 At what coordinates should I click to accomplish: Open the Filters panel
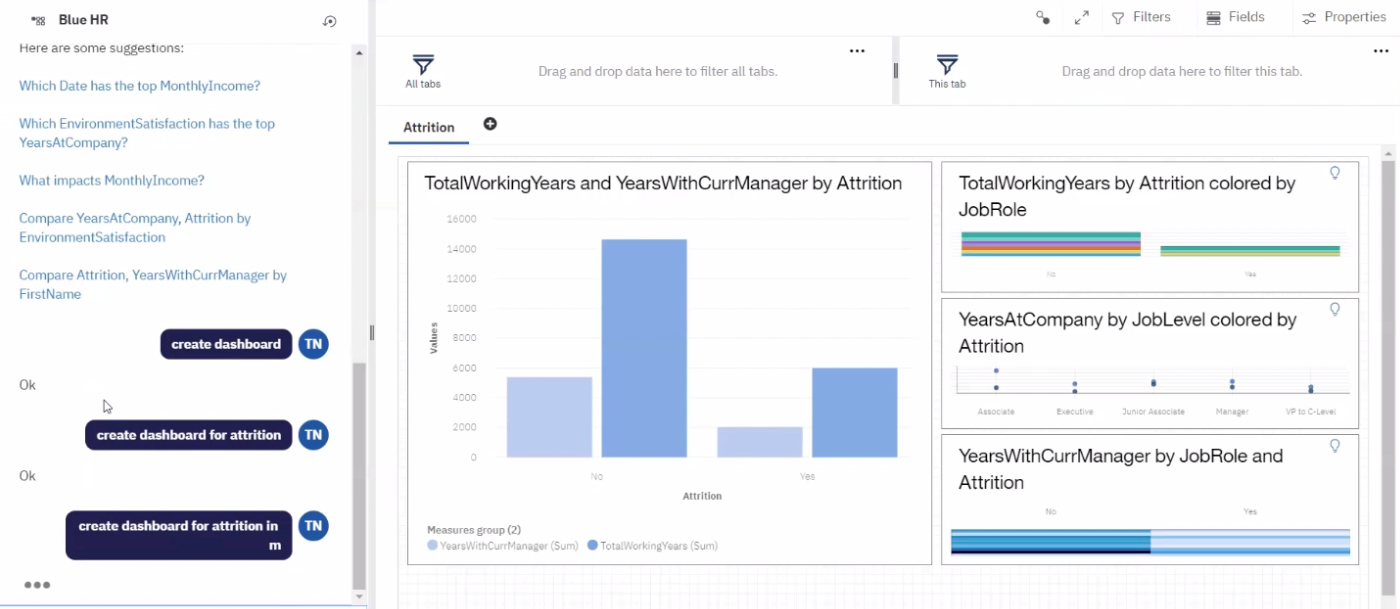point(1146,17)
